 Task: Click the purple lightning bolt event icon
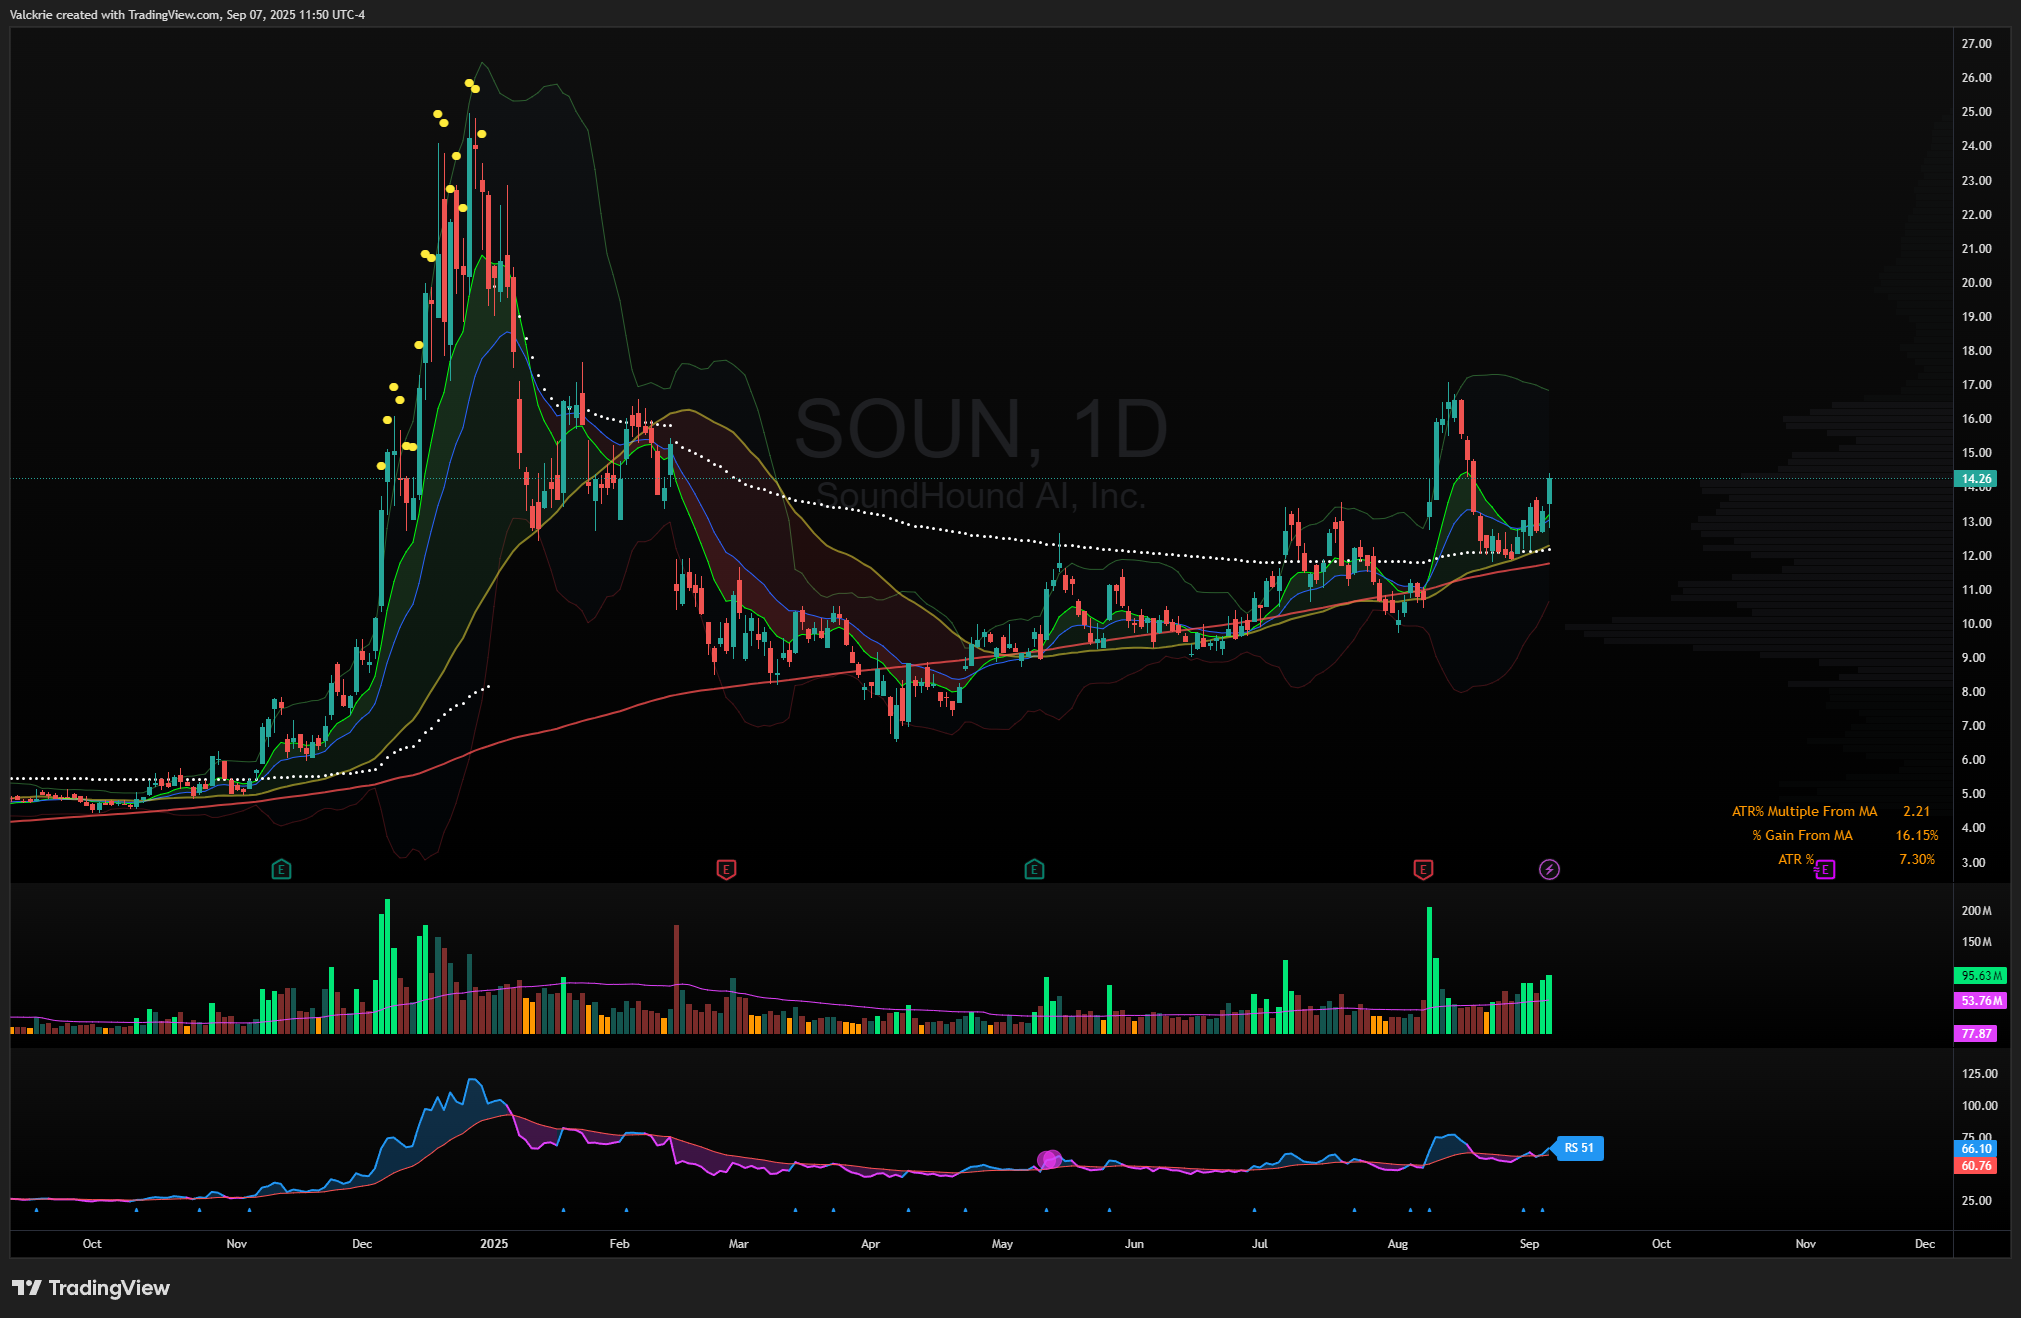[1549, 870]
